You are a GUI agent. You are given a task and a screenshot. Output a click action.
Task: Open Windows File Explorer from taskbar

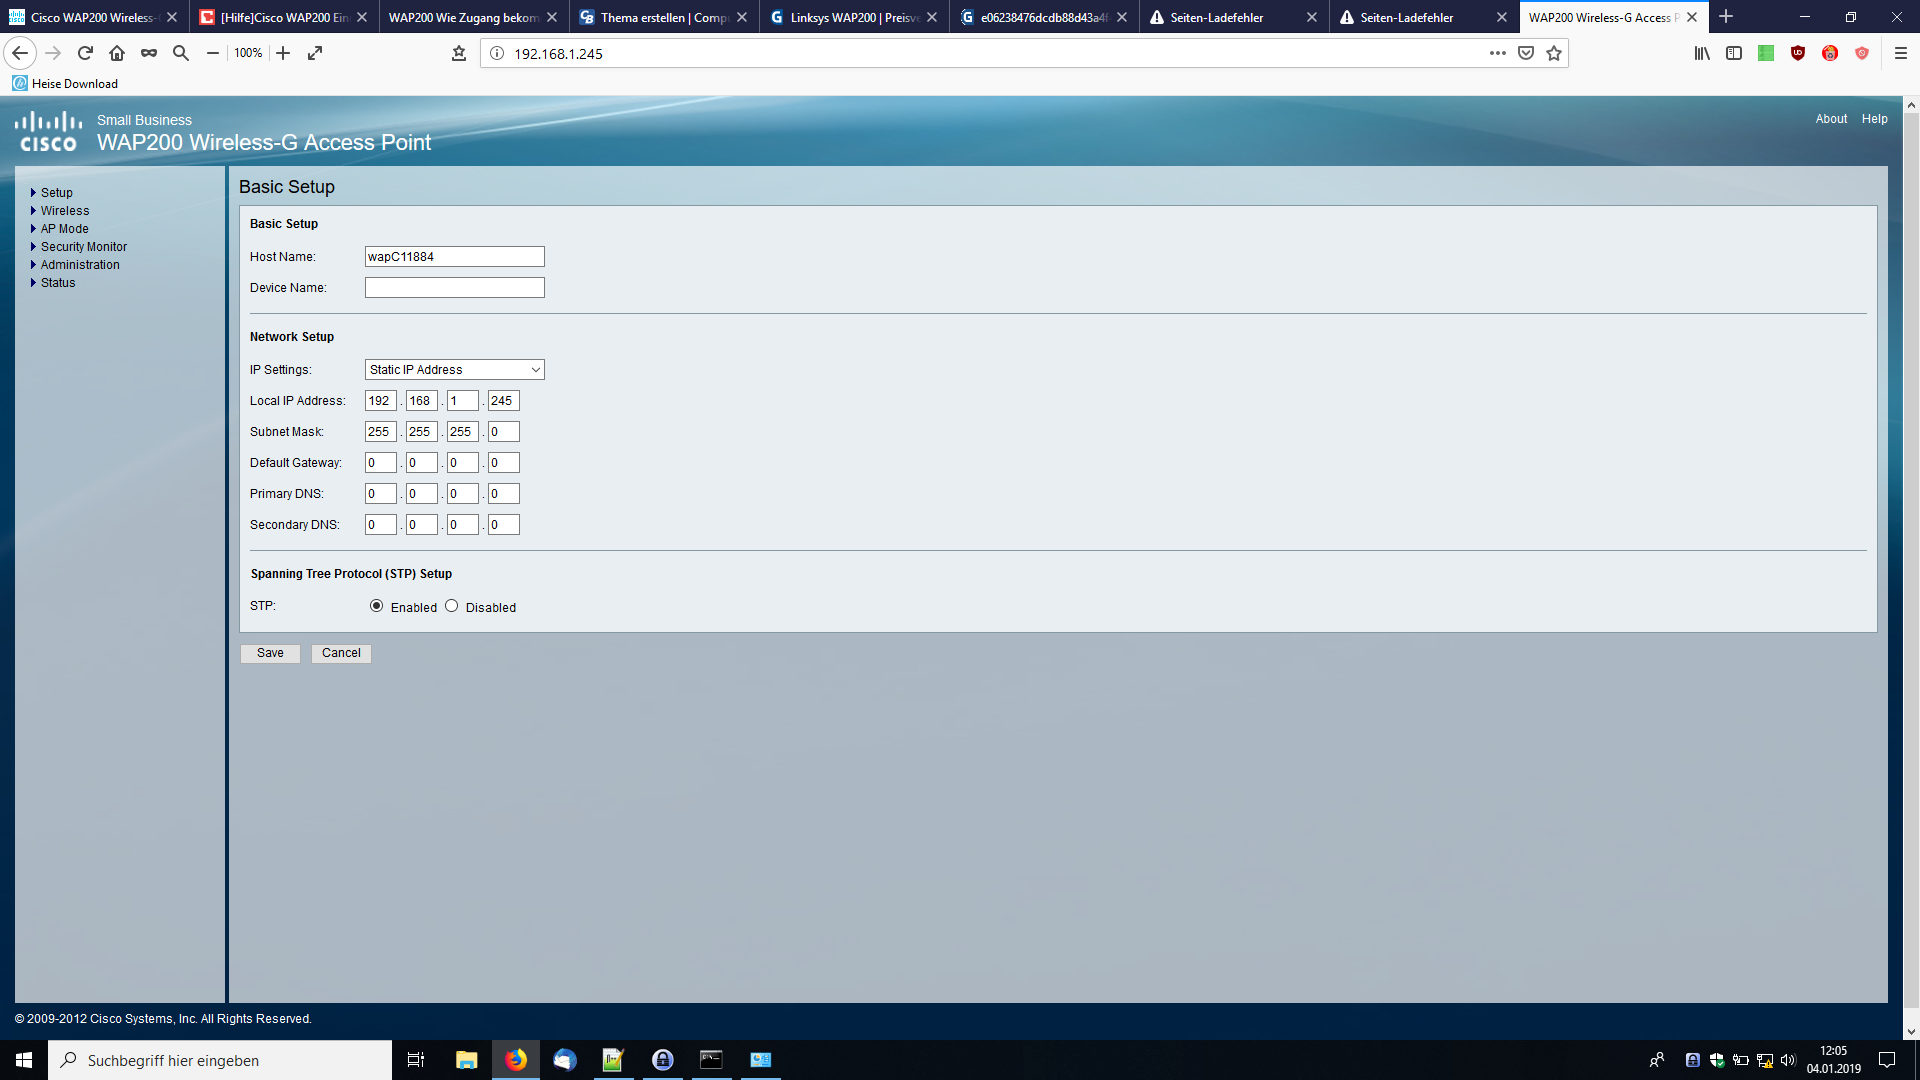(466, 1060)
